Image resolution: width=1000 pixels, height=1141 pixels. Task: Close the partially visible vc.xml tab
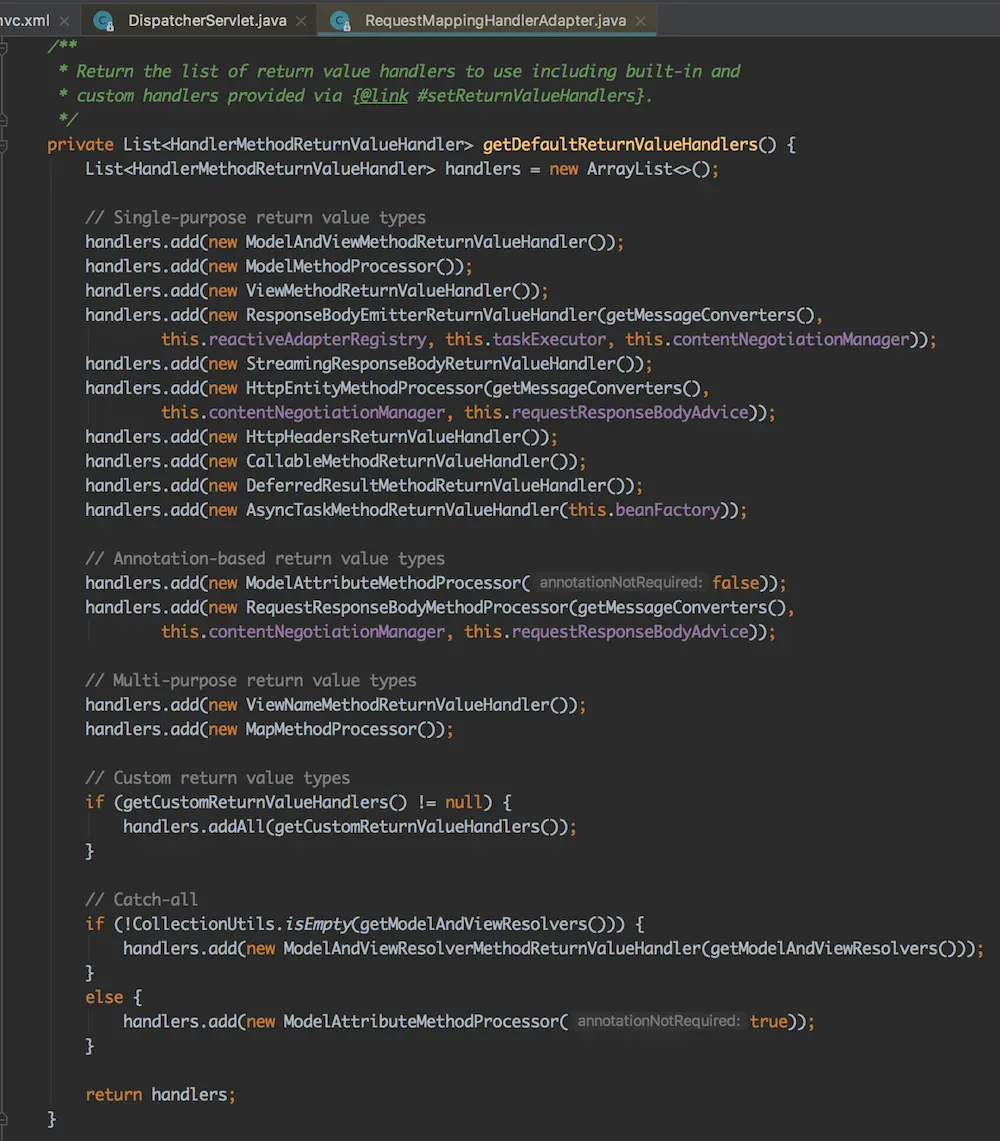(66, 20)
